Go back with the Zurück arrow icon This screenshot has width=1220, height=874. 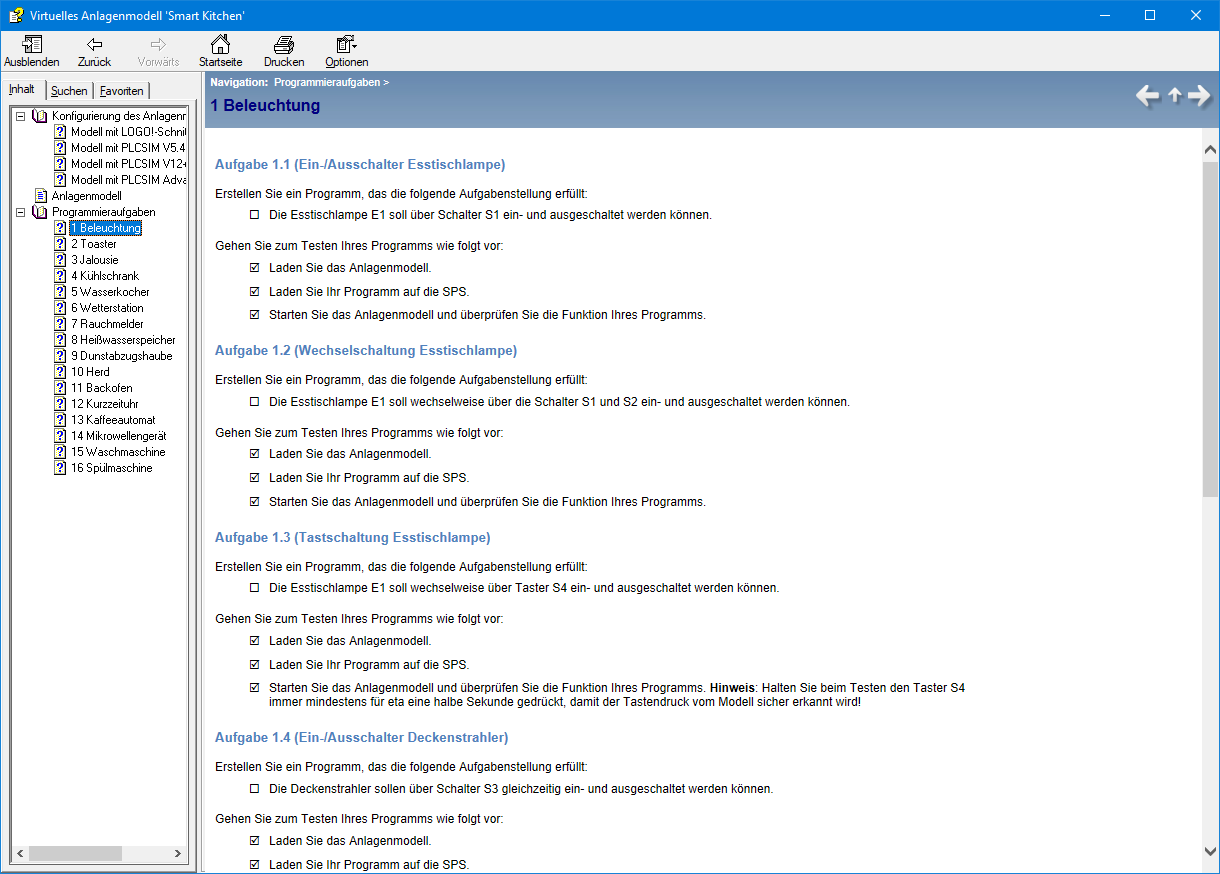tap(94, 45)
